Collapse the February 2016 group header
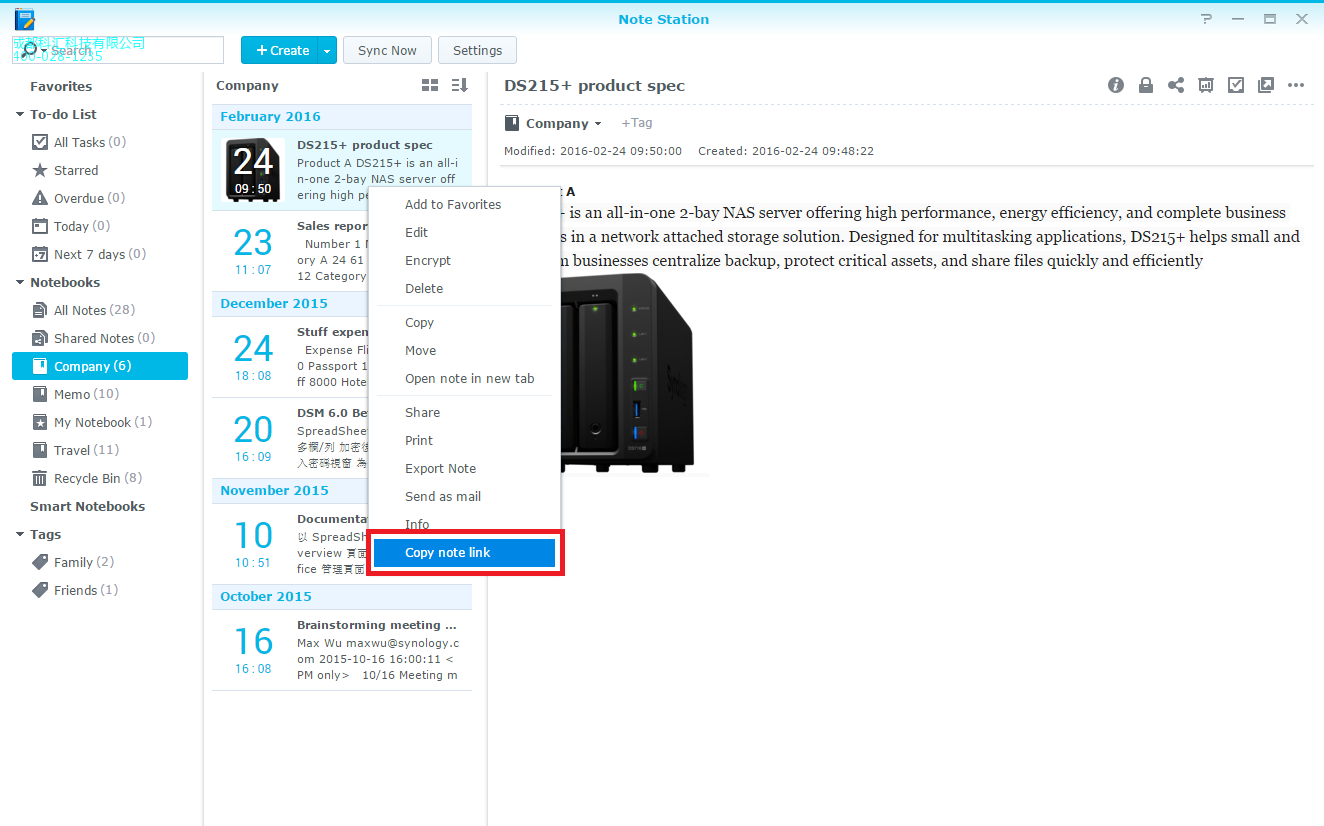 [x=342, y=117]
